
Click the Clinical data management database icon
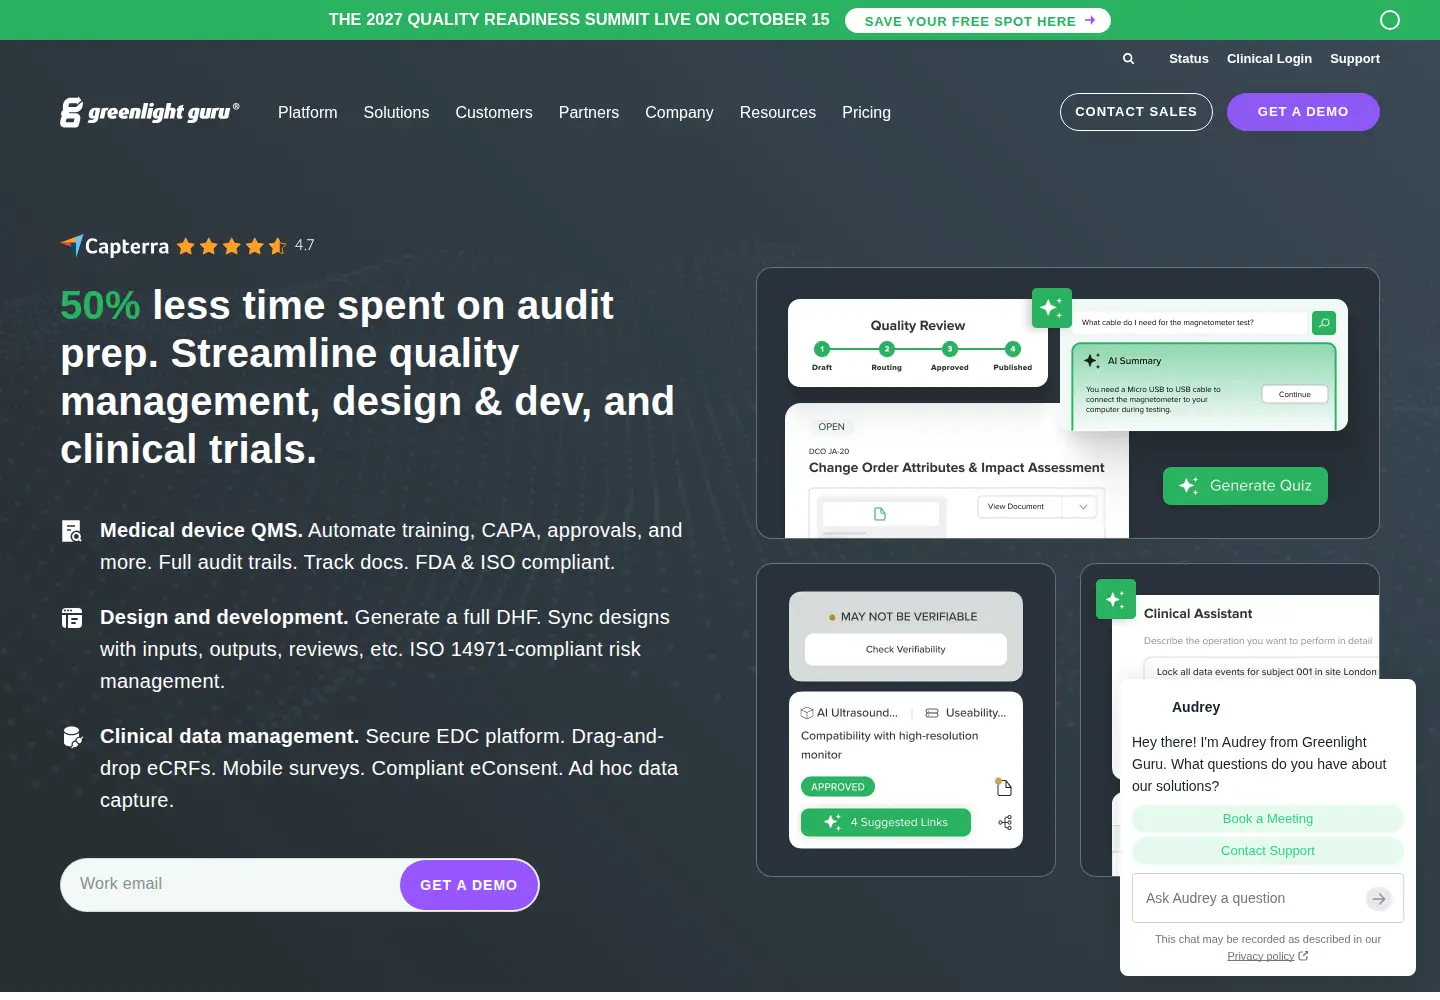coord(72,737)
